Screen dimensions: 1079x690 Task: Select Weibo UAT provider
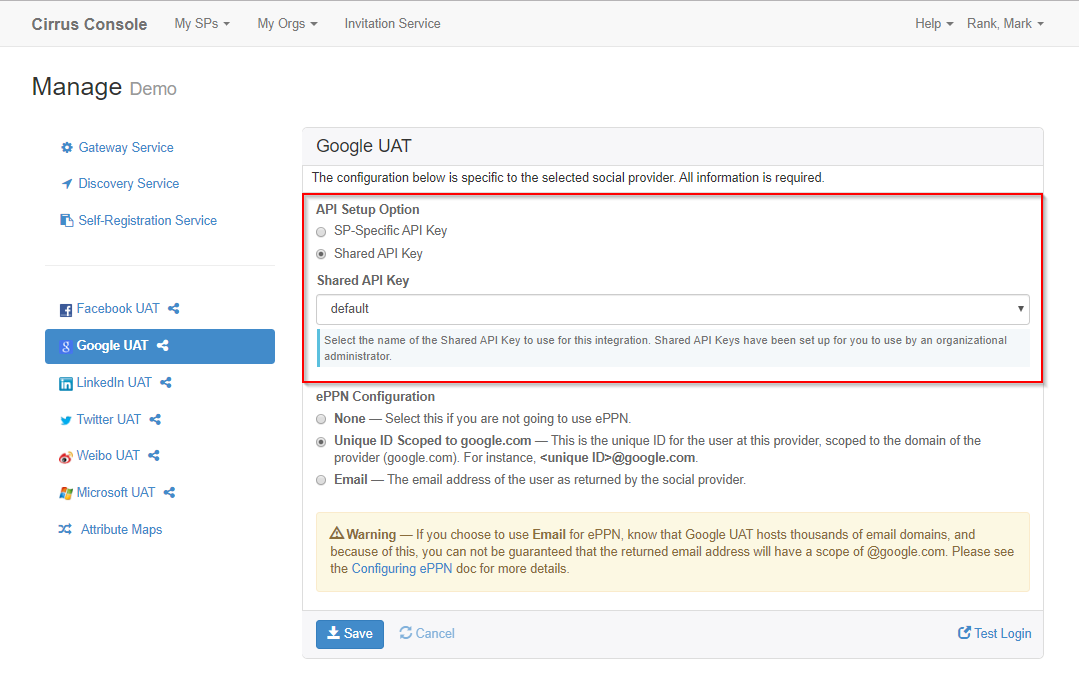point(107,455)
